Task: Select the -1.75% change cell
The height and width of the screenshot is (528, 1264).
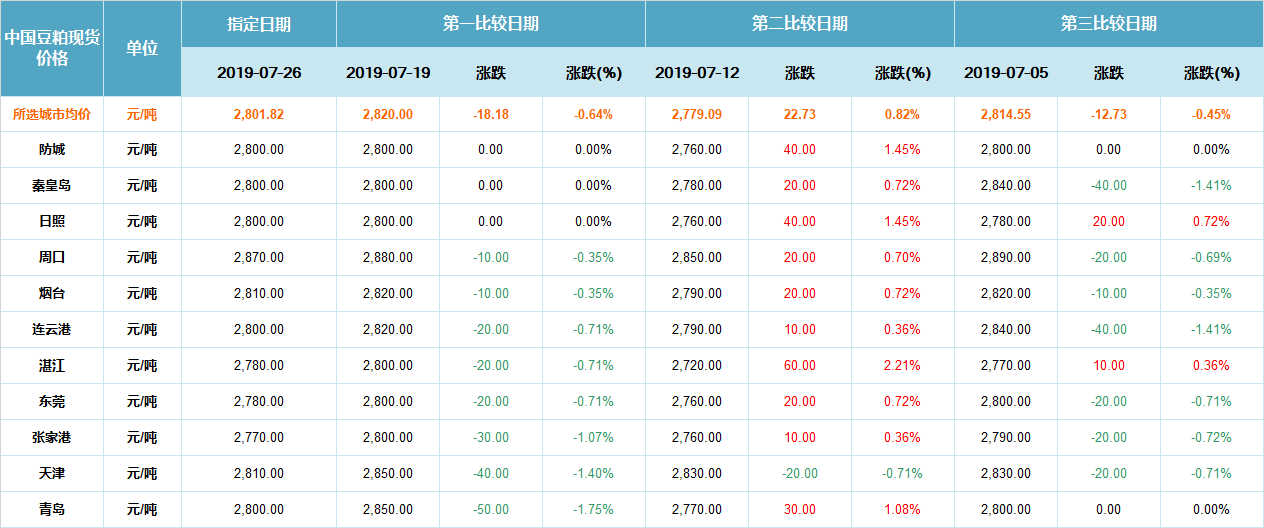Action: (x=593, y=509)
